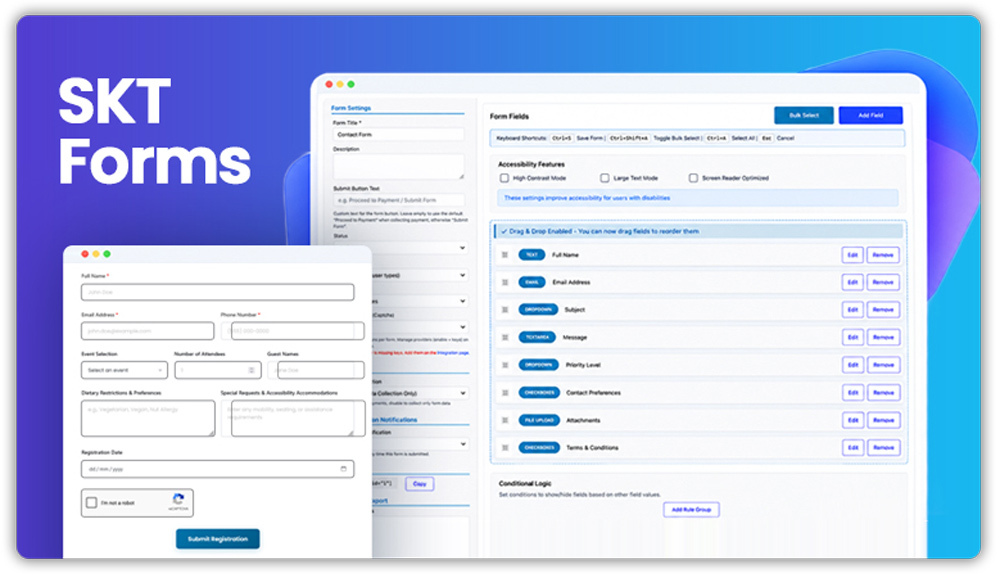The width and height of the screenshot is (1000, 578).
Task: Click the Phone Number input field
Action: pos(293,331)
